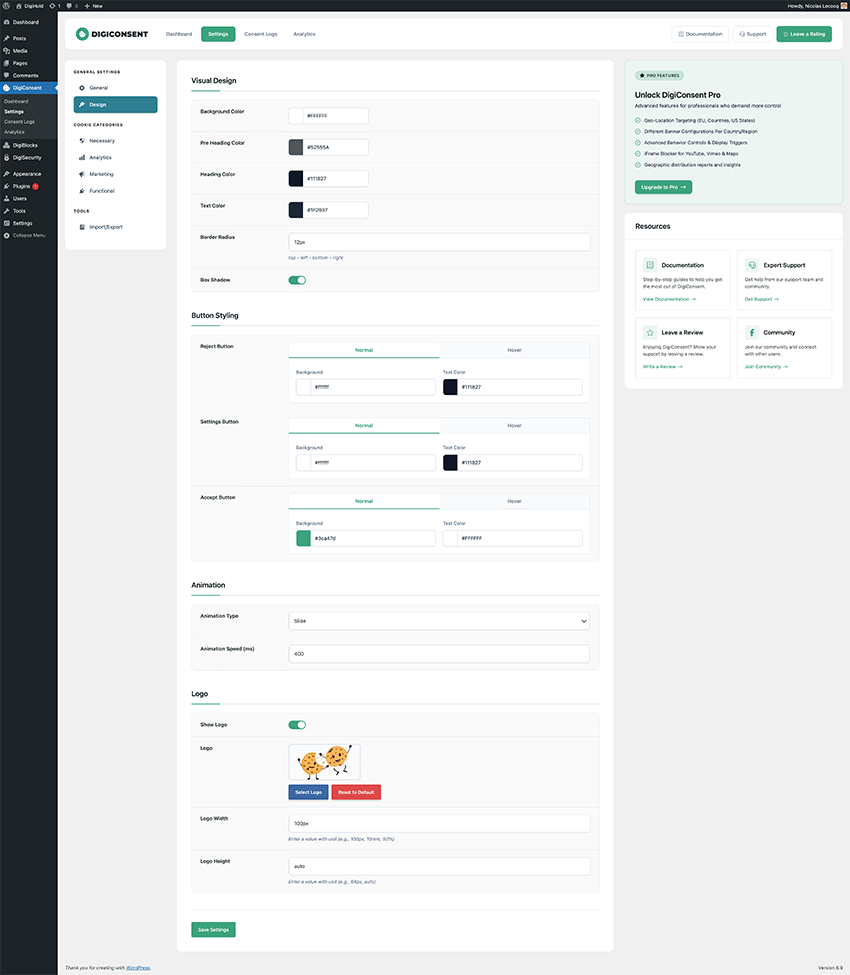Click the Support button in header

click(752, 34)
